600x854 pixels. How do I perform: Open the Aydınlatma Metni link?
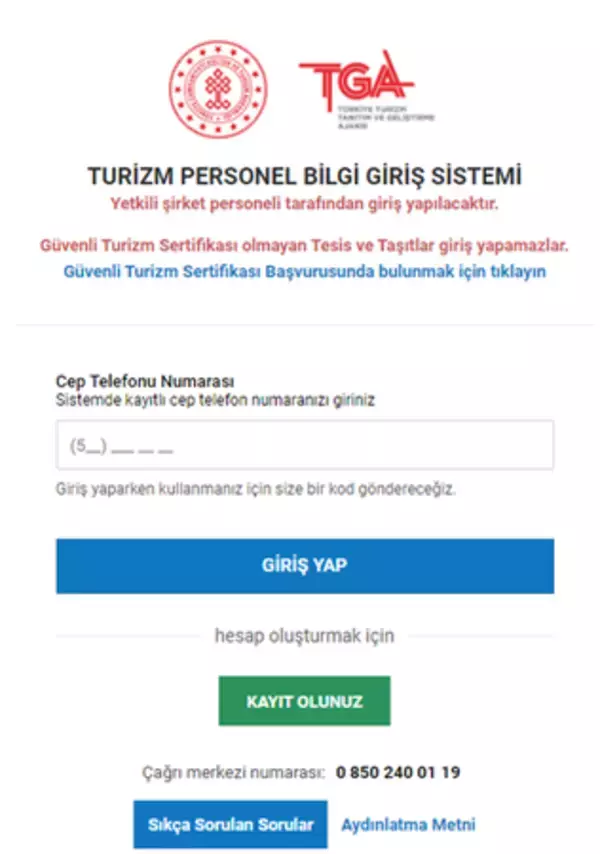click(408, 825)
